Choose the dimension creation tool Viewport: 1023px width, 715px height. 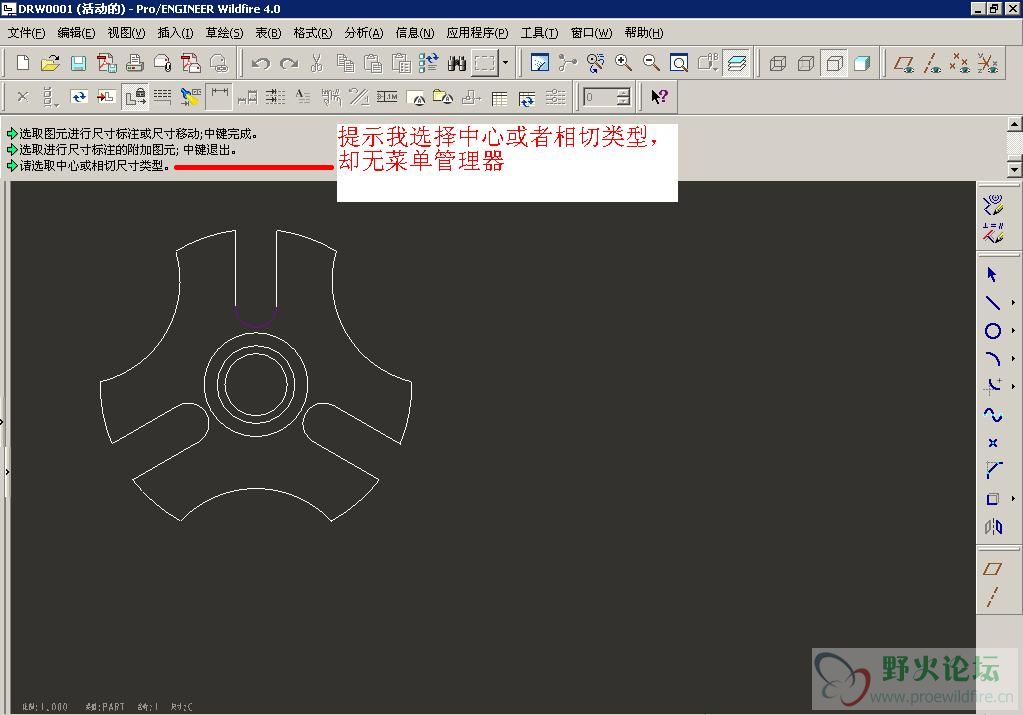219,97
